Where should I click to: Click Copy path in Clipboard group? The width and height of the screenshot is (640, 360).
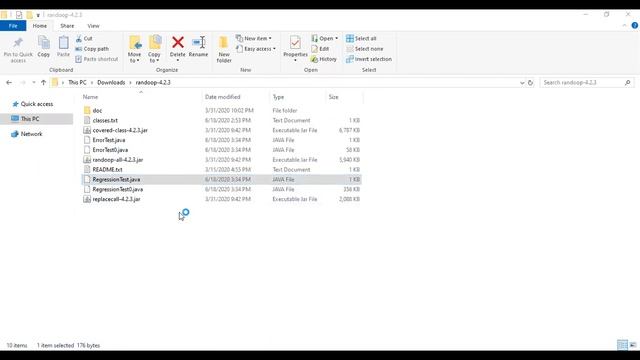tap(92, 49)
